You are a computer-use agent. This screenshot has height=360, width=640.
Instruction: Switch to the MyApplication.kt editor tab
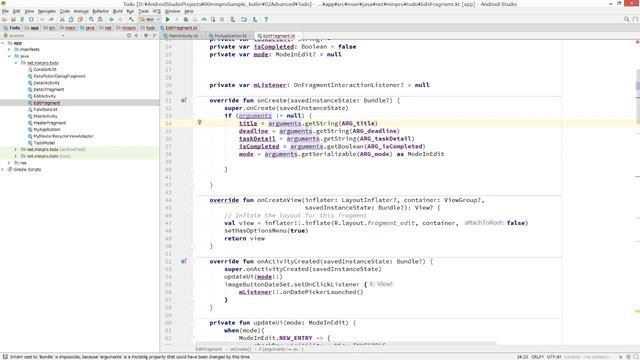click(230, 36)
